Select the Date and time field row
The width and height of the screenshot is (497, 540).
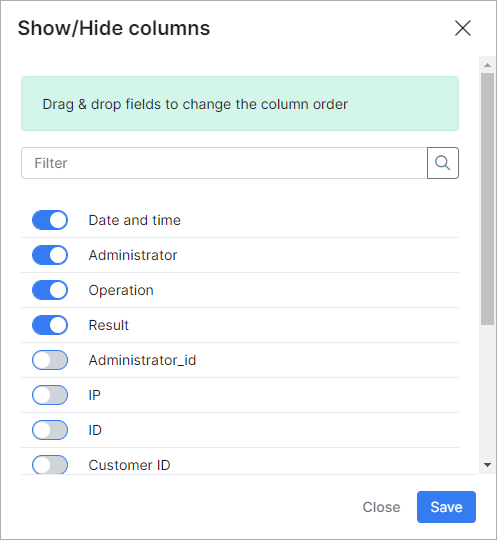(x=240, y=220)
